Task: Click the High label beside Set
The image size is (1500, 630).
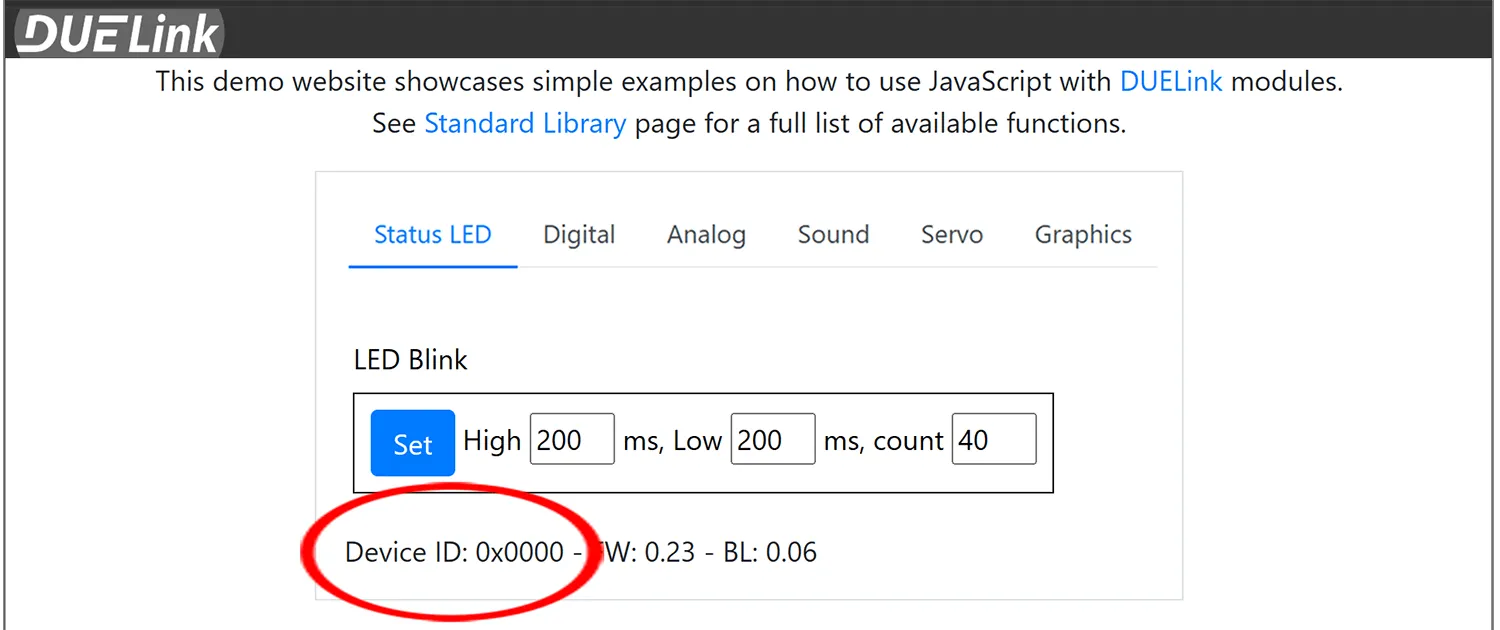Action: 492,441
